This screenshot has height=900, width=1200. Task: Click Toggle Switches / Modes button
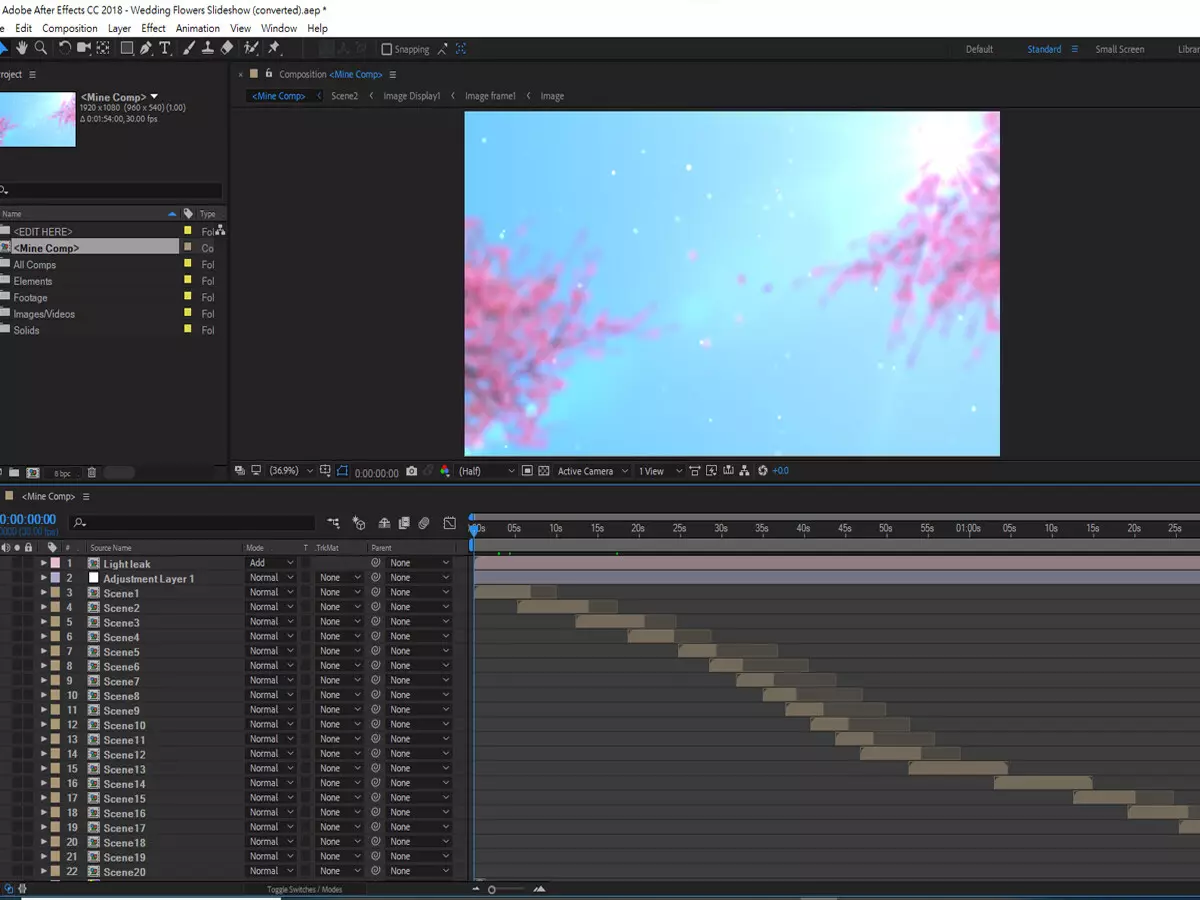click(304, 889)
